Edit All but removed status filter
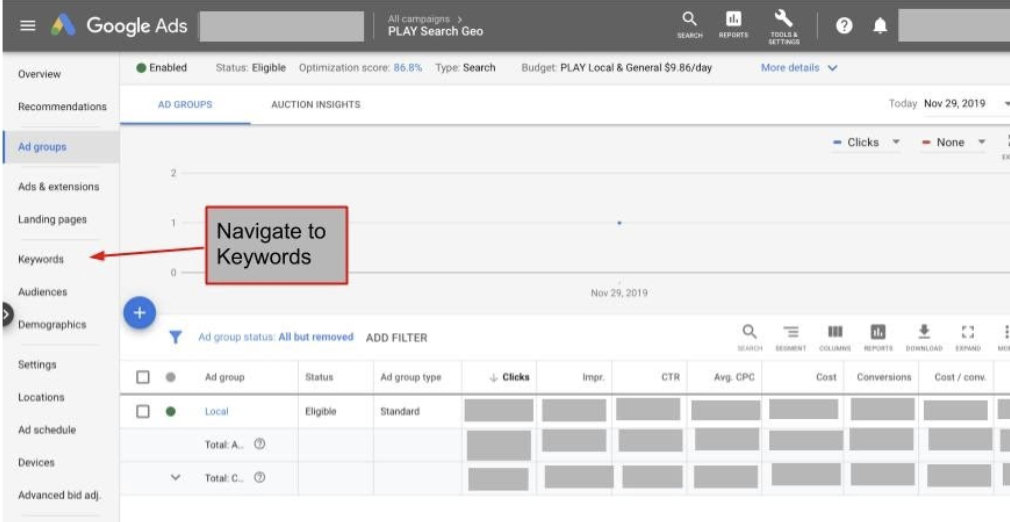The image size is (1010, 522). [316, 337]
